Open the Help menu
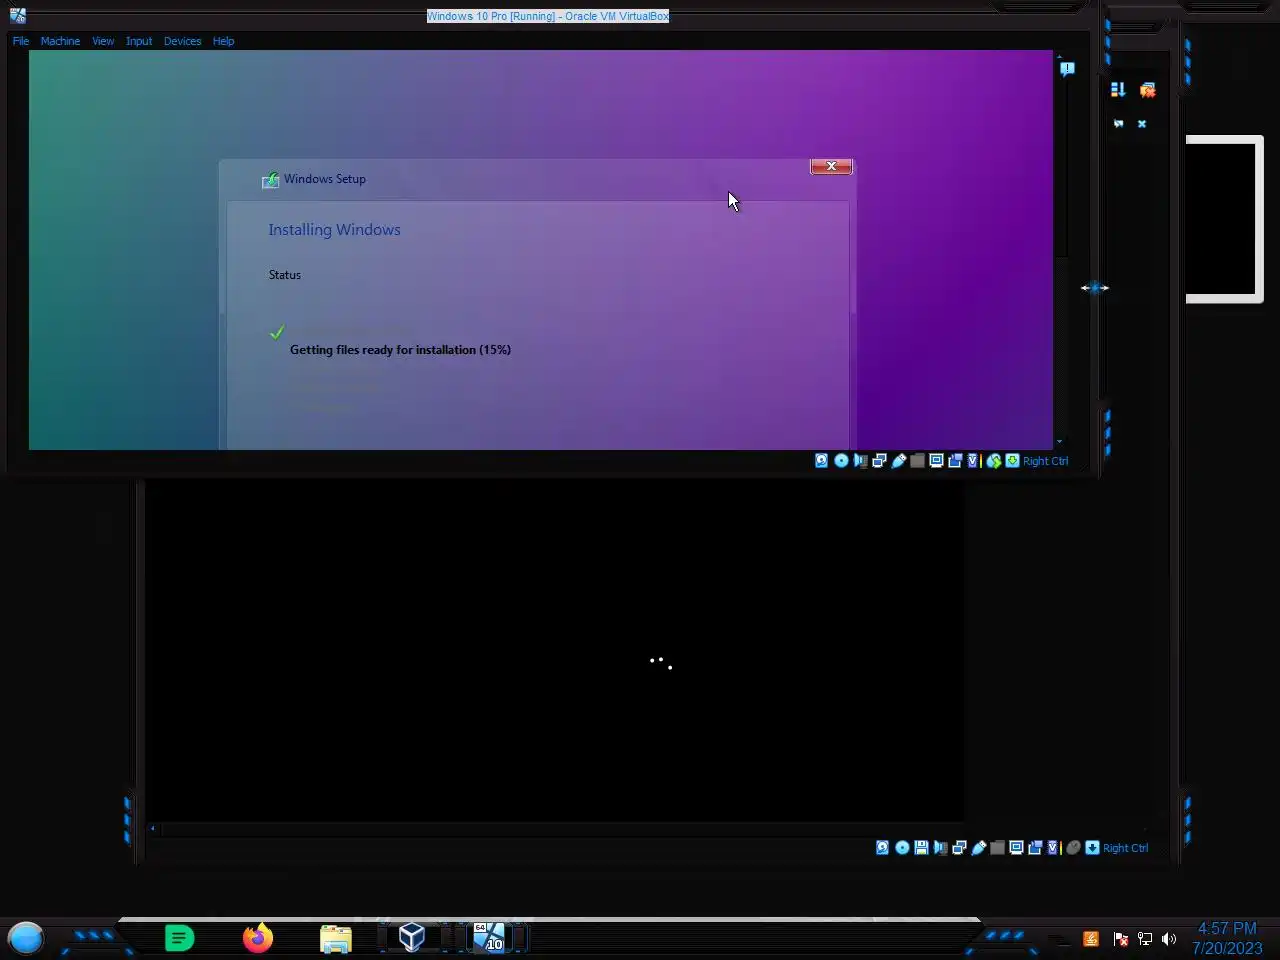 click(x=223, y=41)
